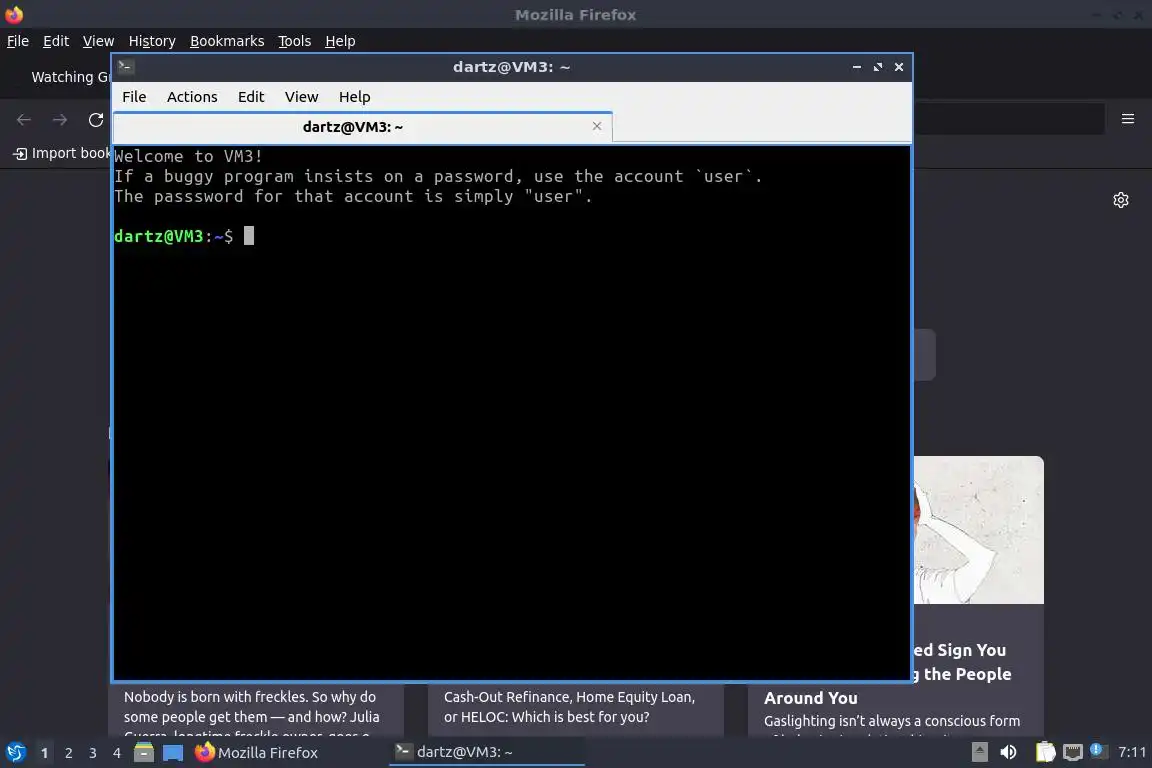The width and height of the screenshot is (1152, 768).
Task: Open new tab settings gear in Firefox
Action: (1120, 200)
